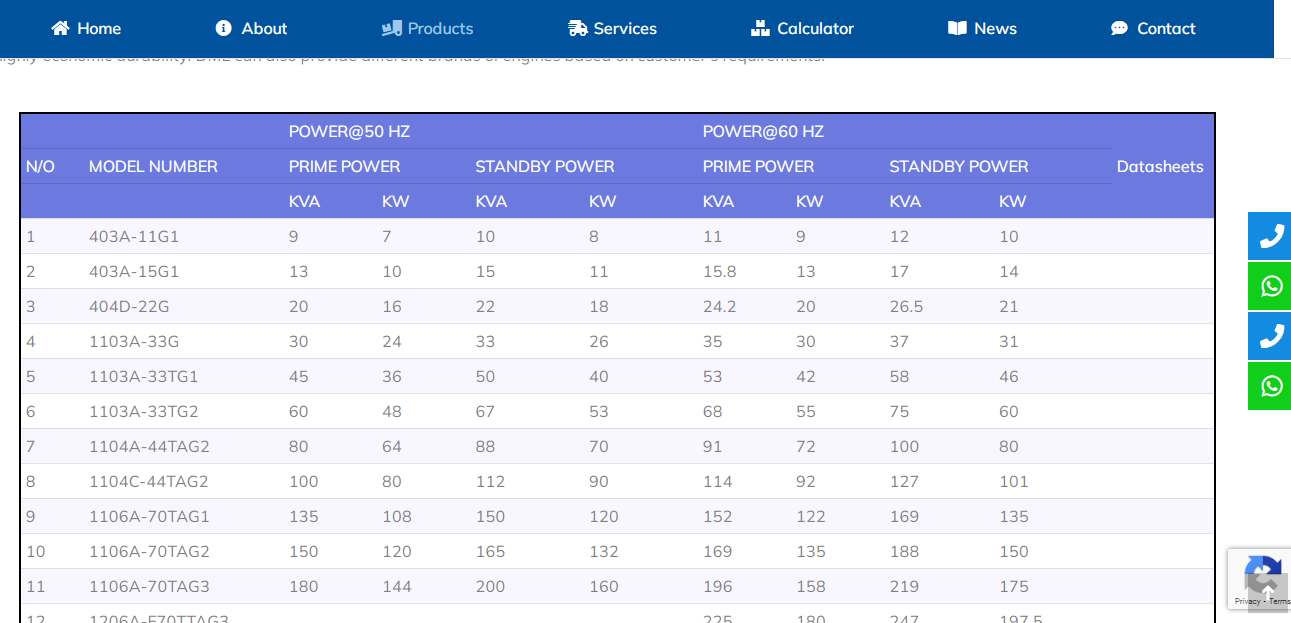Click the lower green WhatsApp button

[1271, 386]
